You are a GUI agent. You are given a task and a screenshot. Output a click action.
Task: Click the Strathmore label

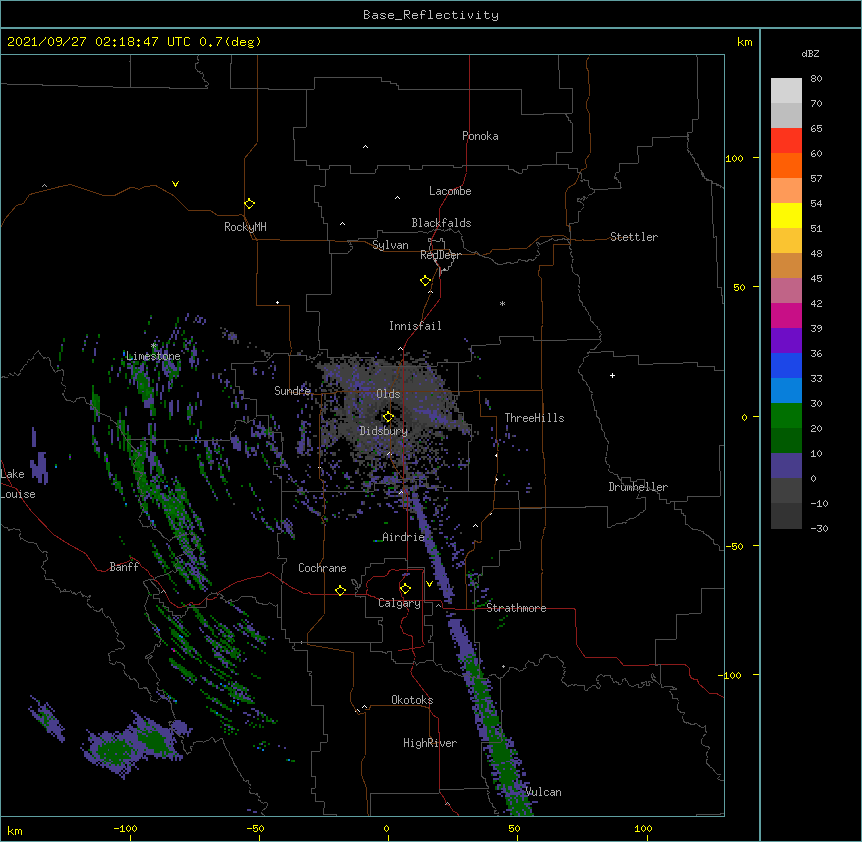516,608
